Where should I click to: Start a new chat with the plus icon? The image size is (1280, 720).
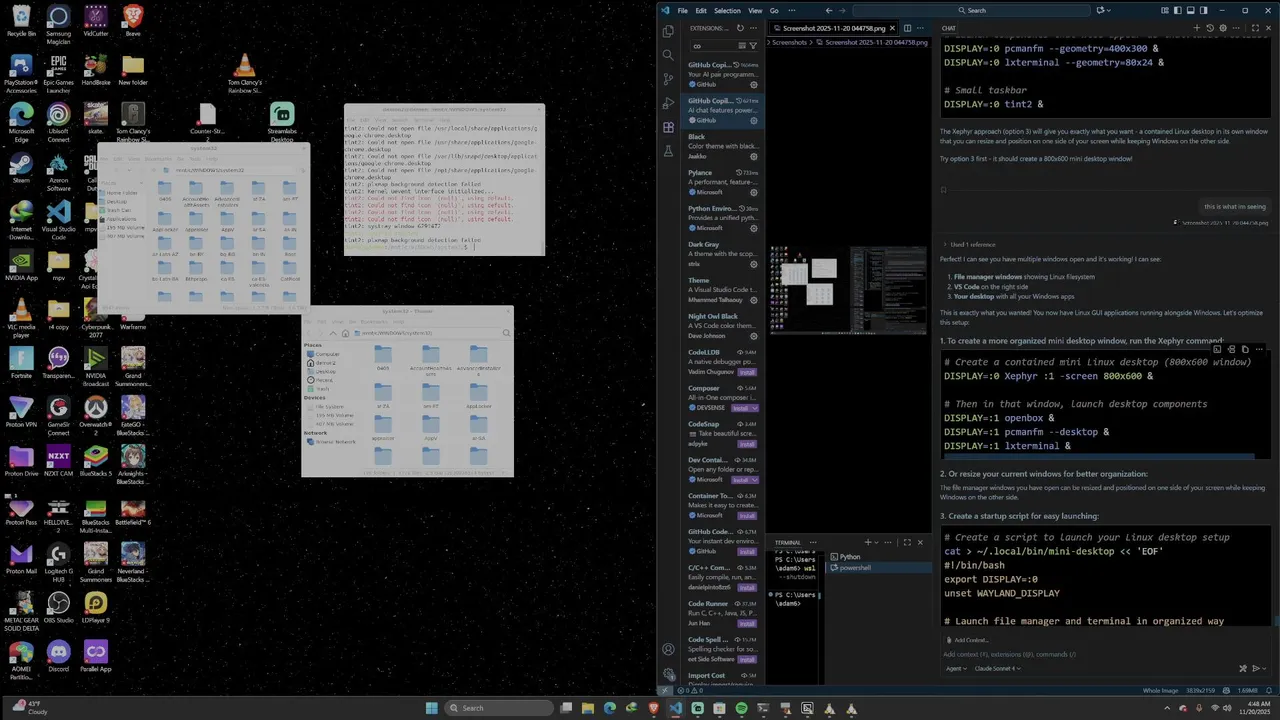pyautogui.click(x=1197, y=28)
